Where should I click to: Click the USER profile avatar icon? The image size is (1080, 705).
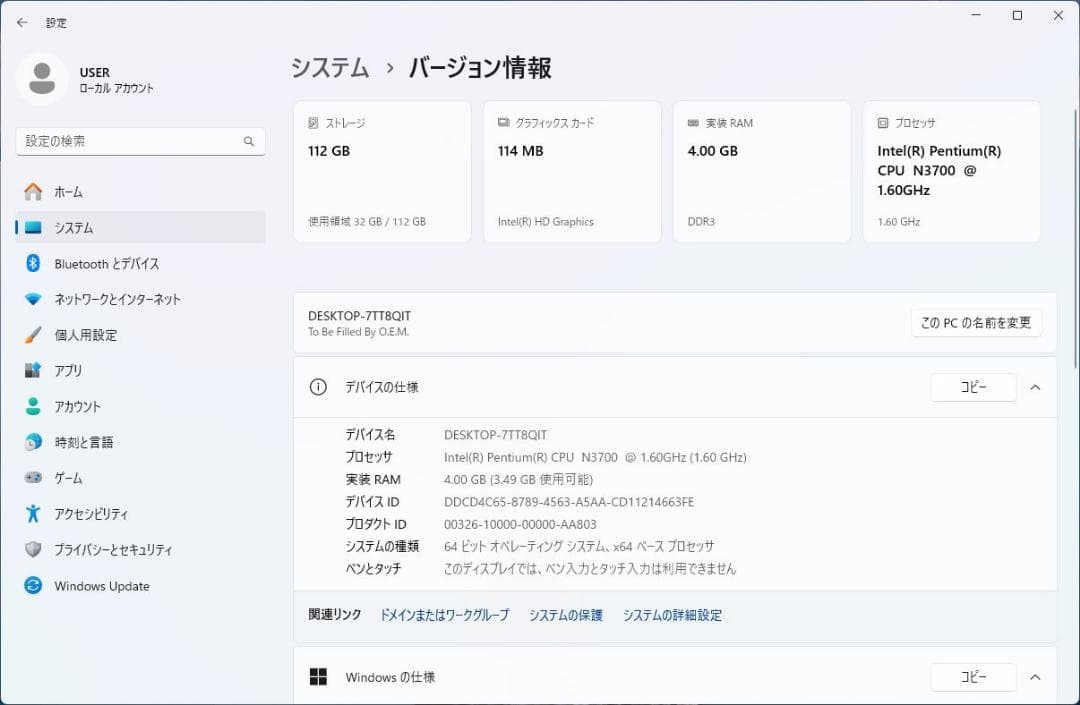pos(42,78)
